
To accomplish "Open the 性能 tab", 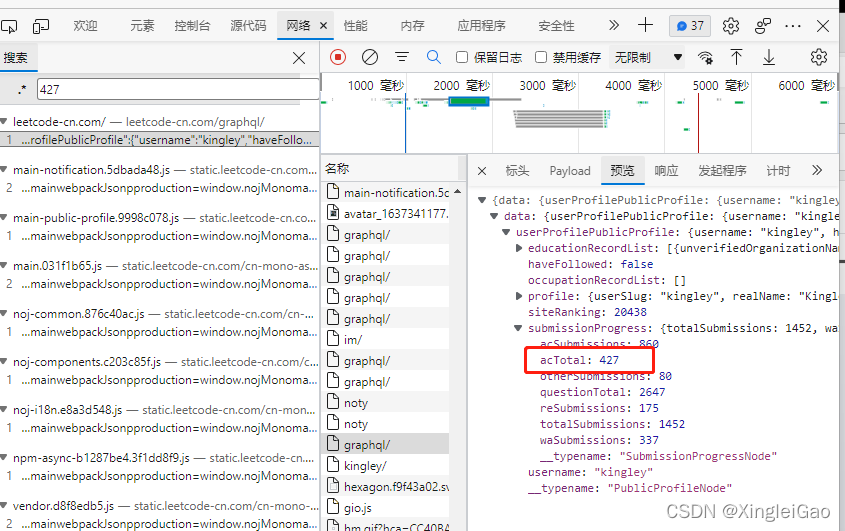I will [355, 26].
